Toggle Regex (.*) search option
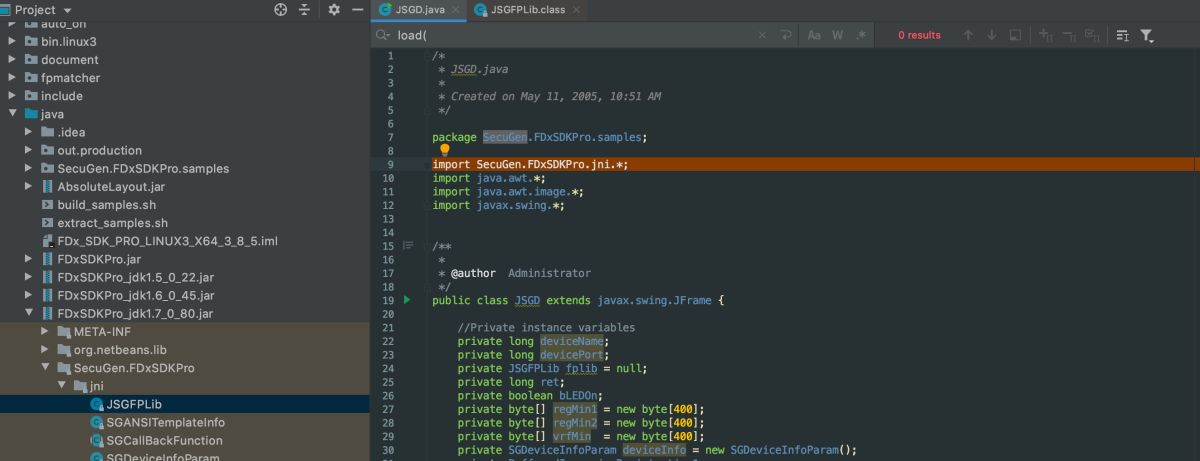 tap(862, 35)
